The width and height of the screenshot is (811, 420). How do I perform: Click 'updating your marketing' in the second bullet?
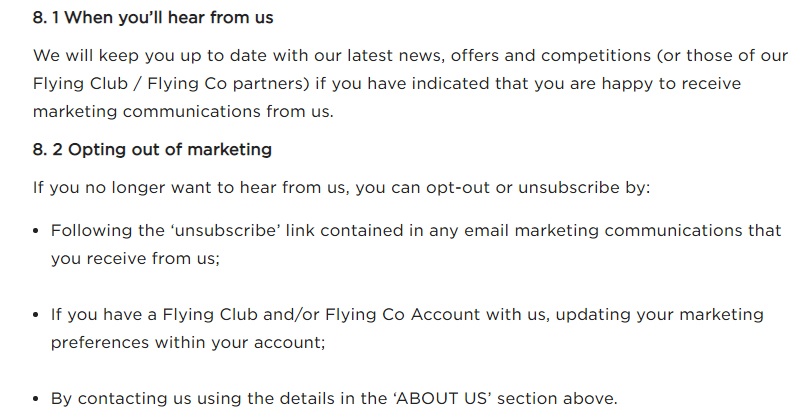[659, 315]
